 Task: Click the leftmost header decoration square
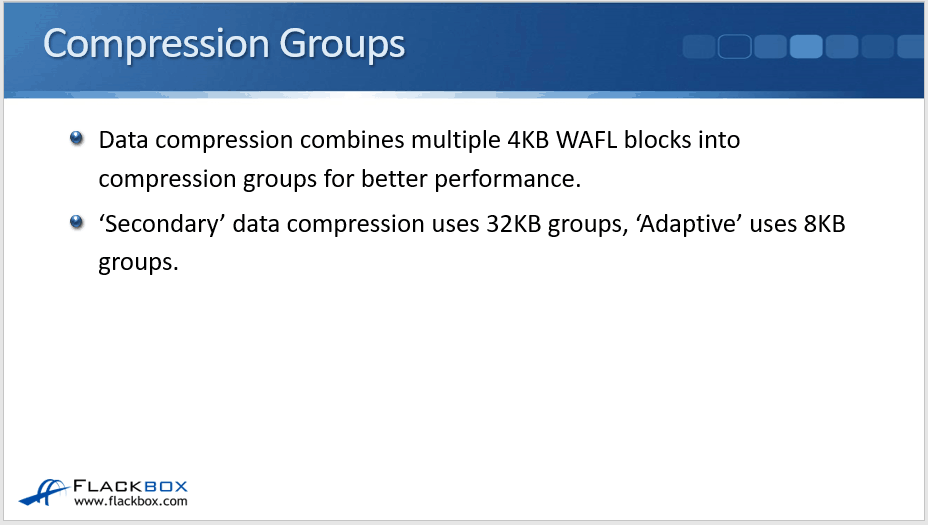tap(698, 47)
